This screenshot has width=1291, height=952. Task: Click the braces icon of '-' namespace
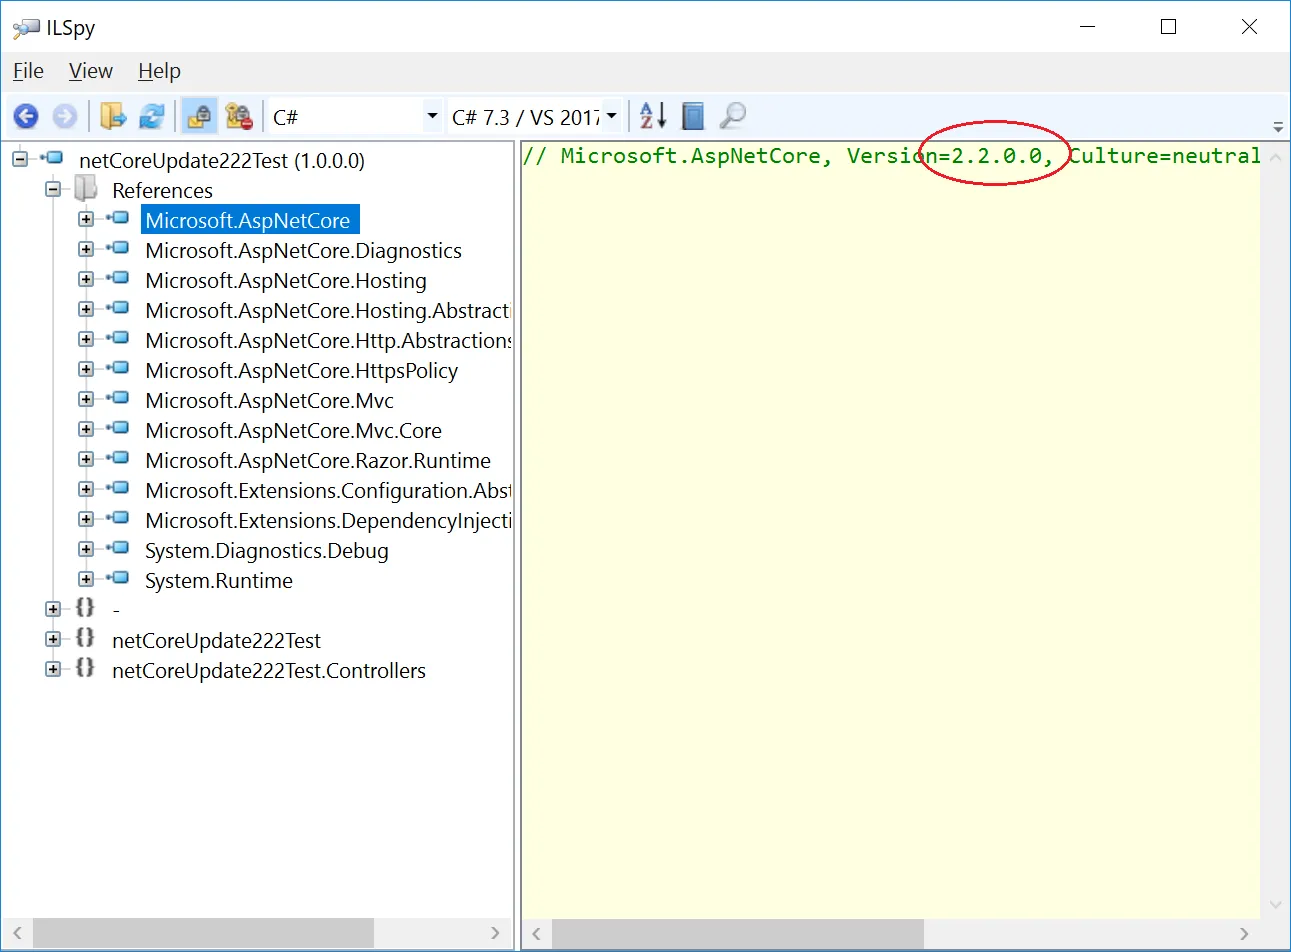[86, 607]
